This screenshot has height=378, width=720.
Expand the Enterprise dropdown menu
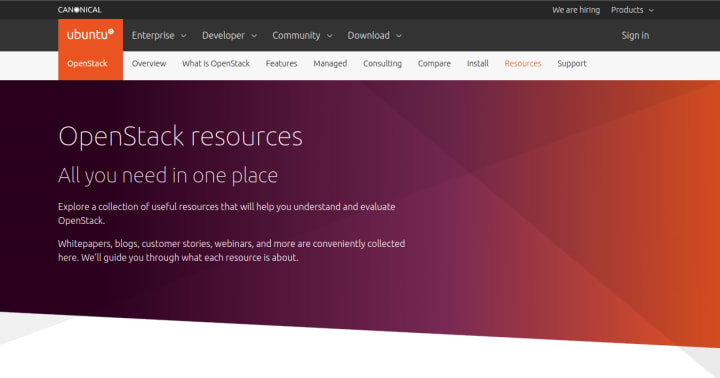click(x=159, y=35)
